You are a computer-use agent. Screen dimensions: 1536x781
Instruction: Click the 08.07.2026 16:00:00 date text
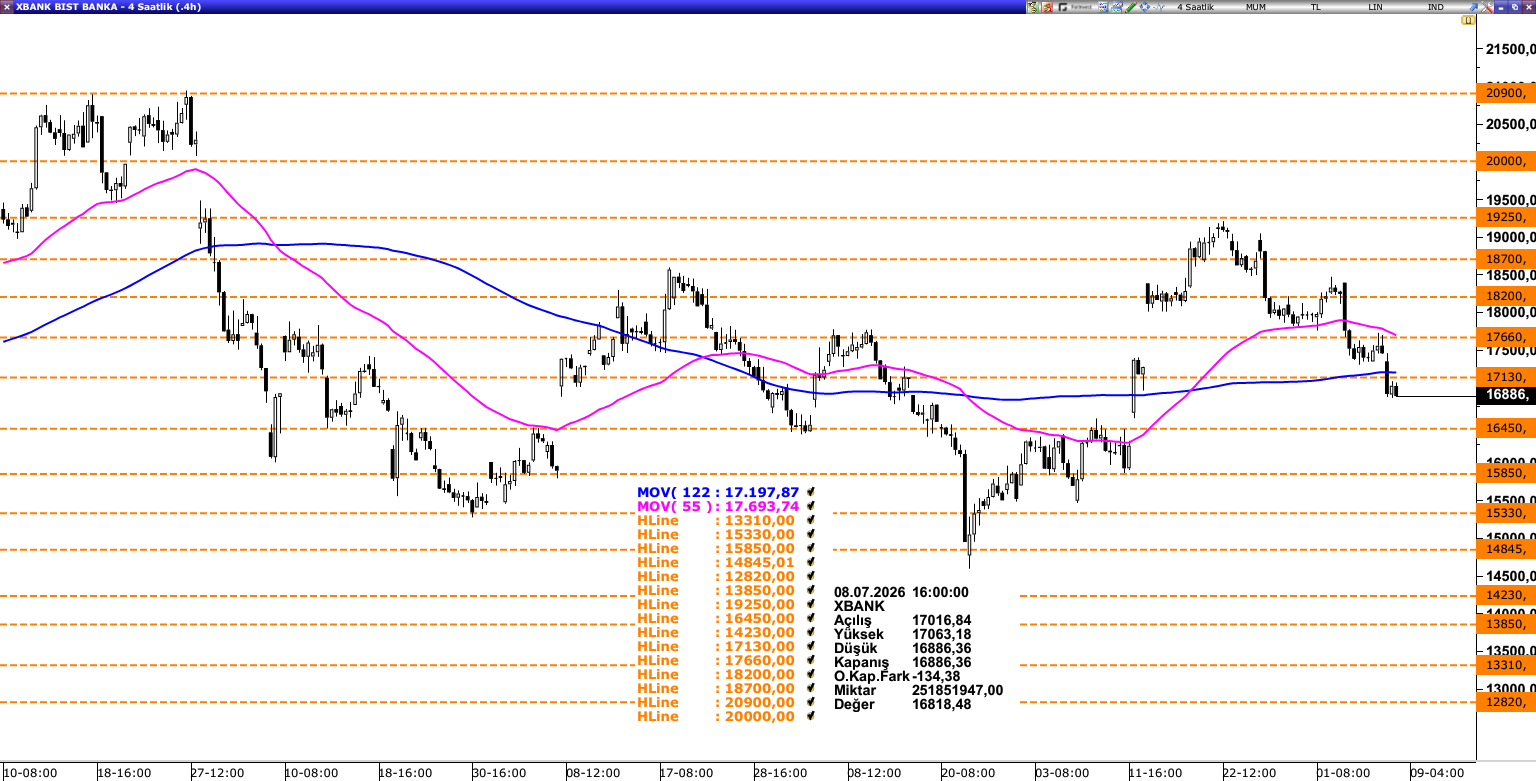coord(901,592)
